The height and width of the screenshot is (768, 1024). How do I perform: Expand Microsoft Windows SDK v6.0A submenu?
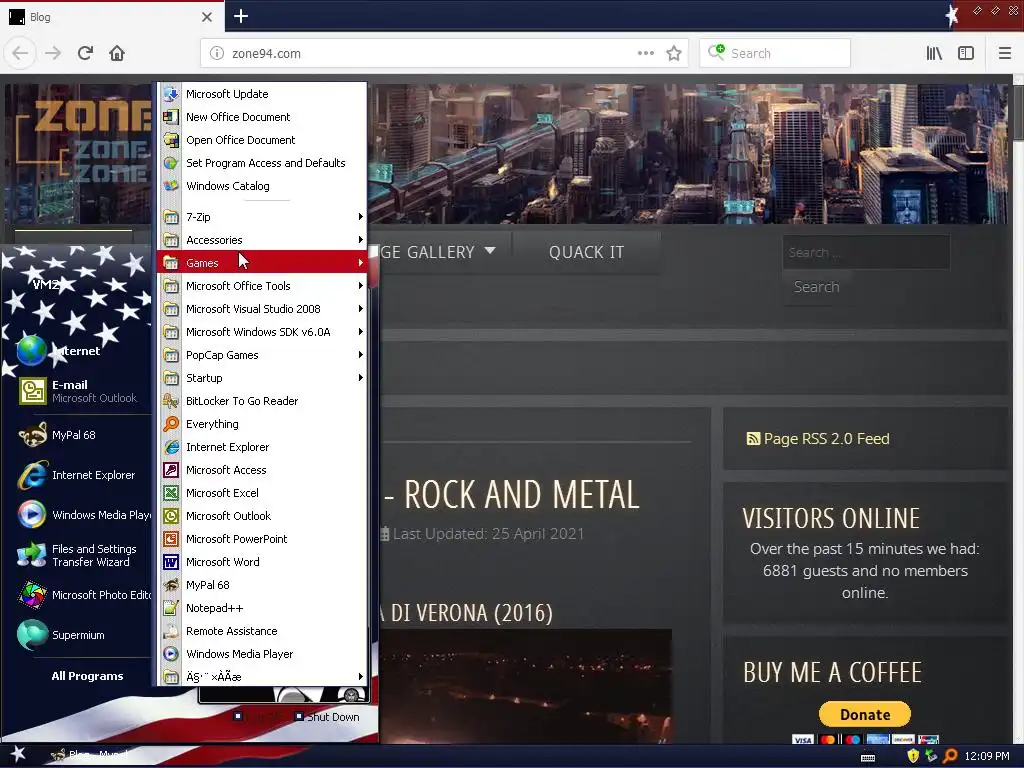[261, 332]
